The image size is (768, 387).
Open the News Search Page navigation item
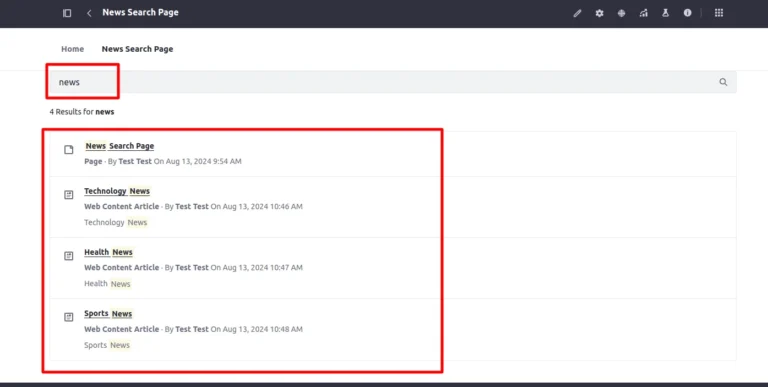(137, 49)
